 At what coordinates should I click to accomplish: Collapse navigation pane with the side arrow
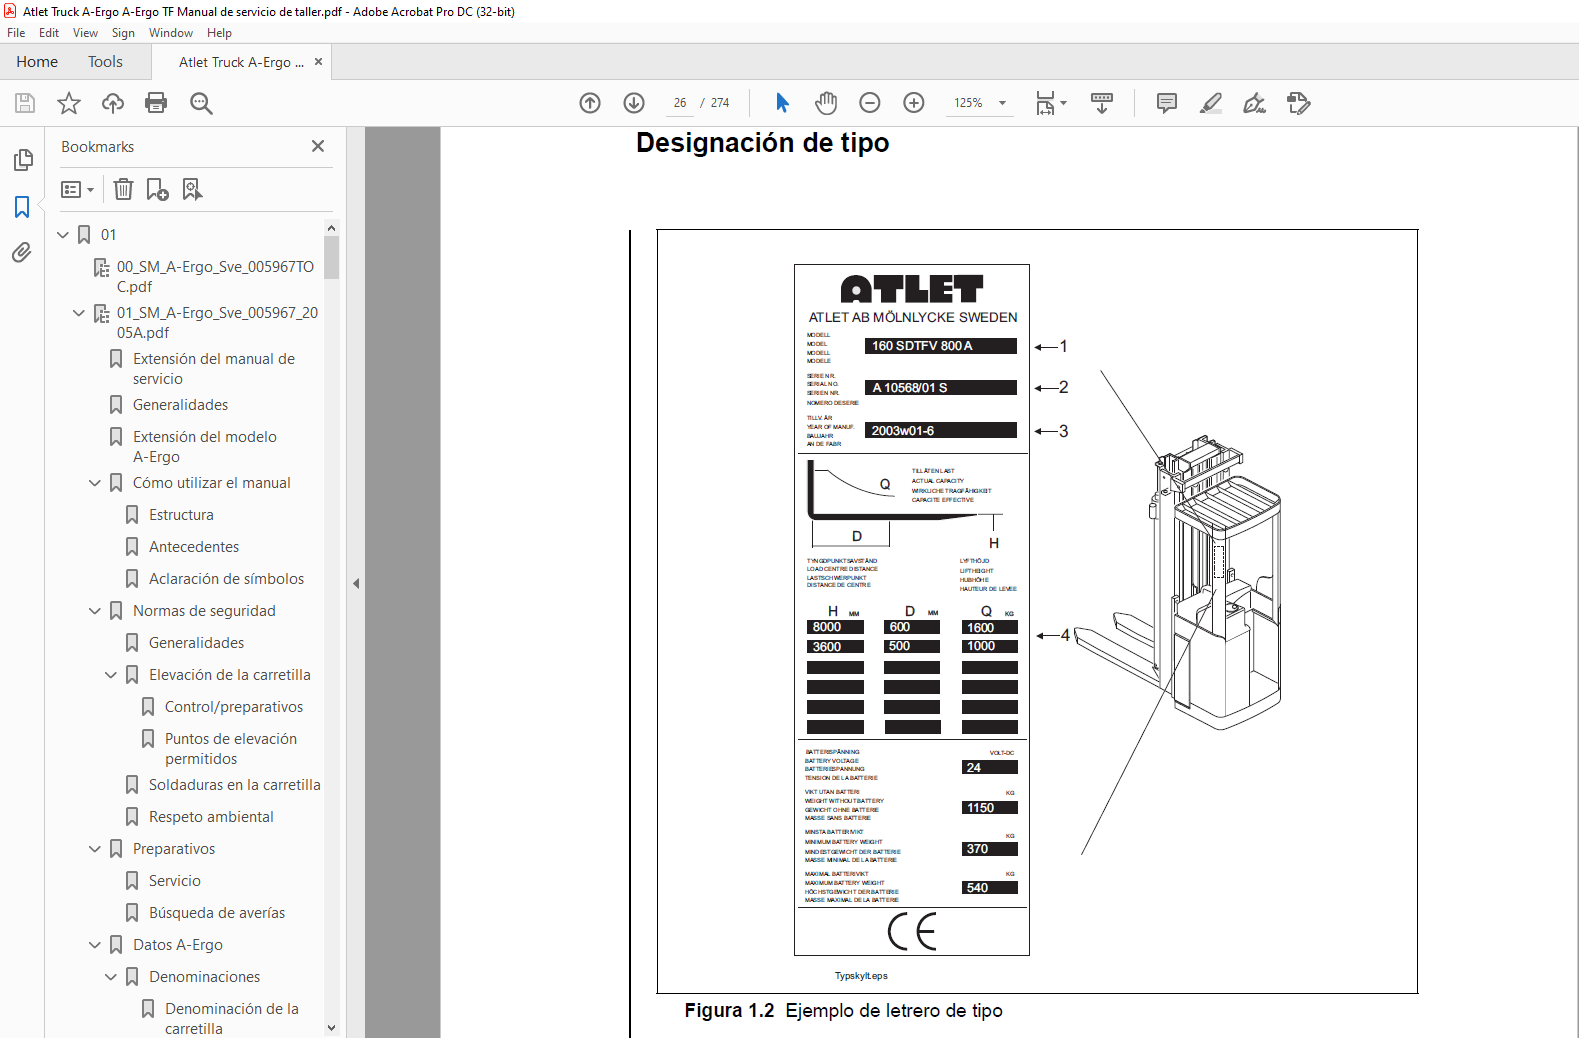coord(356,583)
